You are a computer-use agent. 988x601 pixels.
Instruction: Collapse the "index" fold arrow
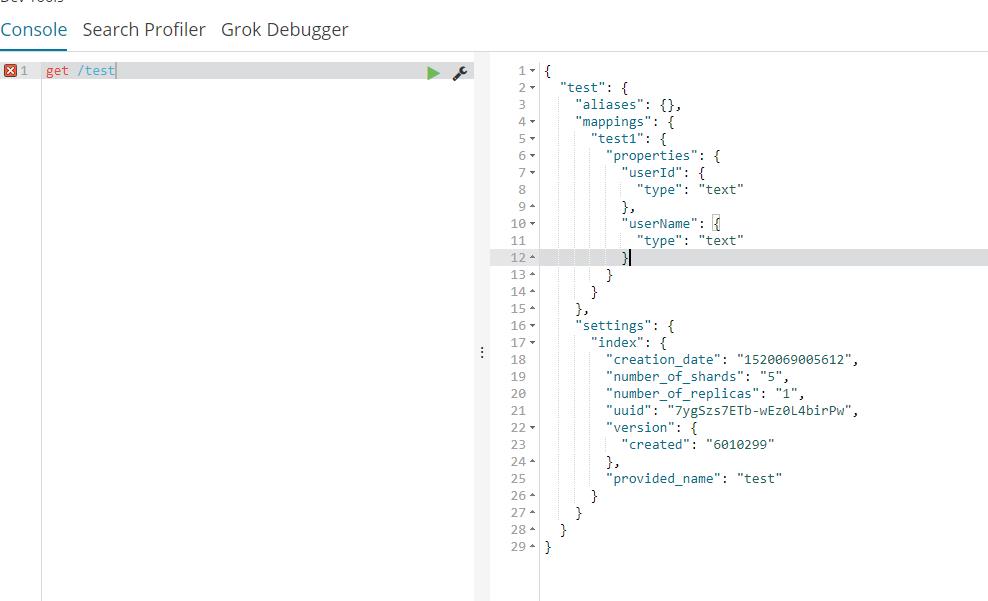coord(532,343)
